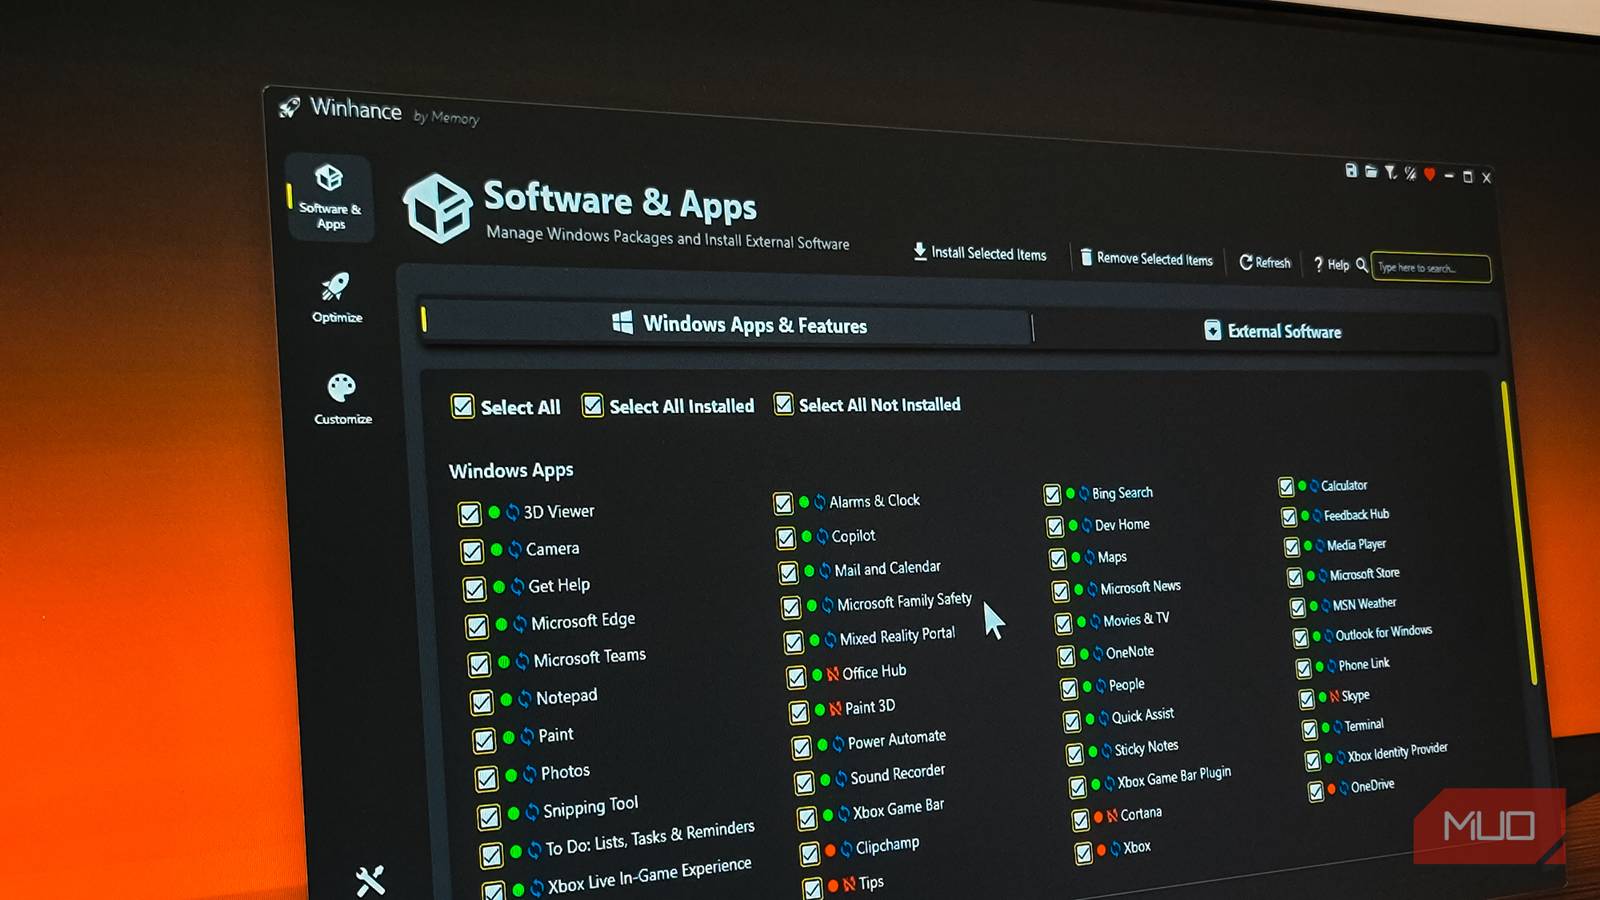Toggle the theme icon in the titlebar
1600x900 pixels.
click(x=1410, y=175)
